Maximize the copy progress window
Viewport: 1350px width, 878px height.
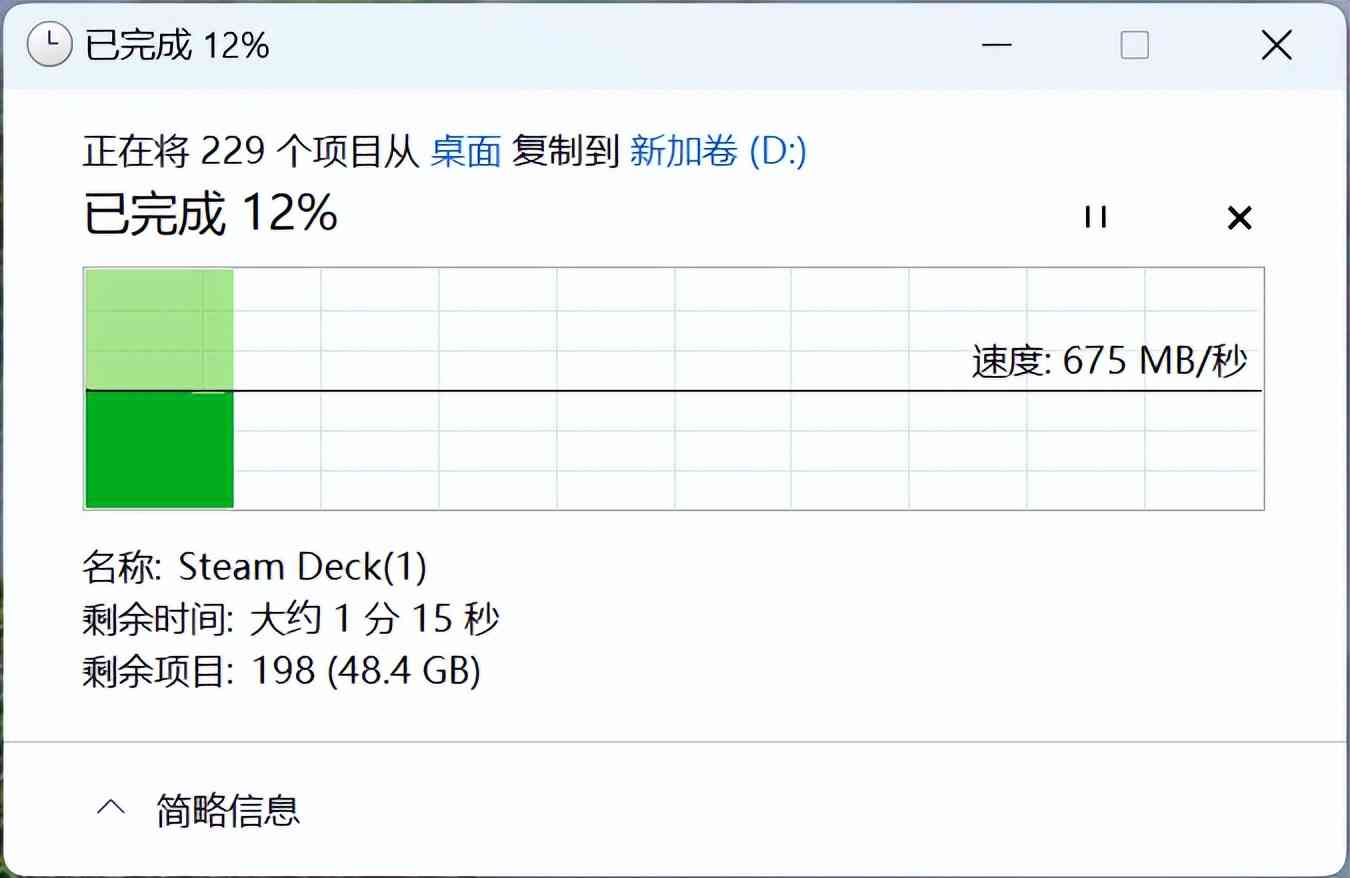click(1134, 45)
